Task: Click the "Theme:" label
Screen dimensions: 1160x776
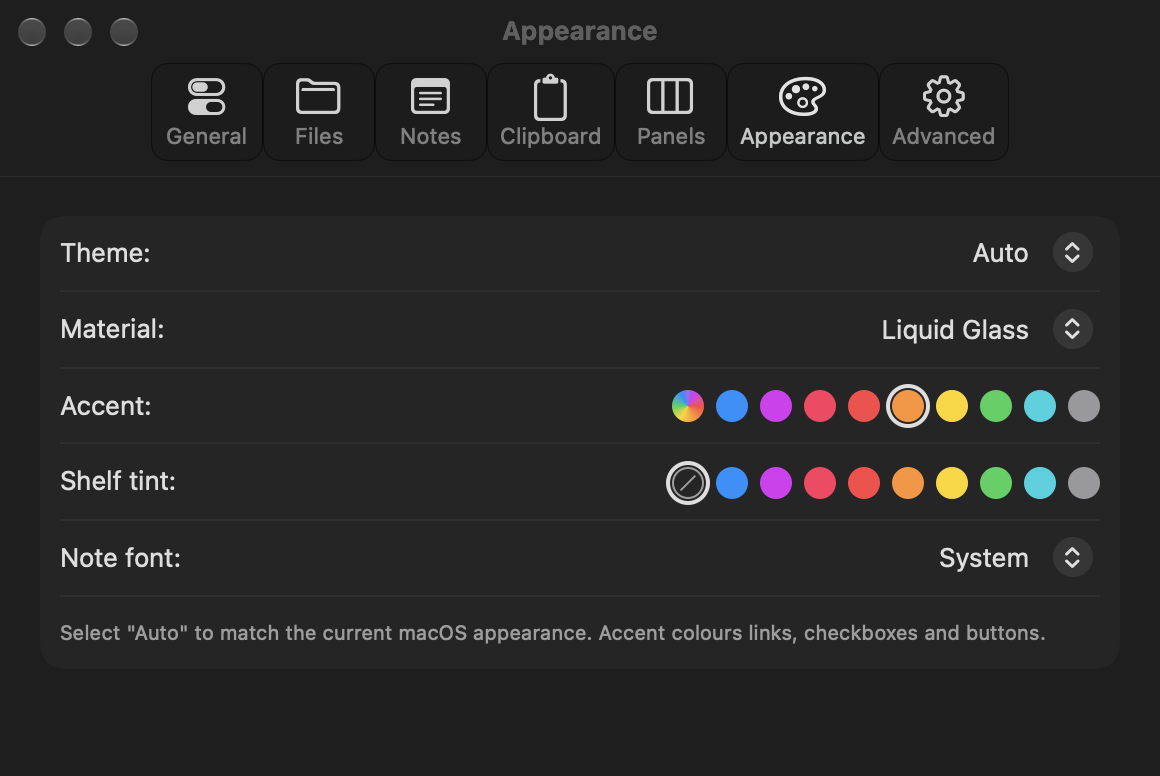Action: (105, 253)
